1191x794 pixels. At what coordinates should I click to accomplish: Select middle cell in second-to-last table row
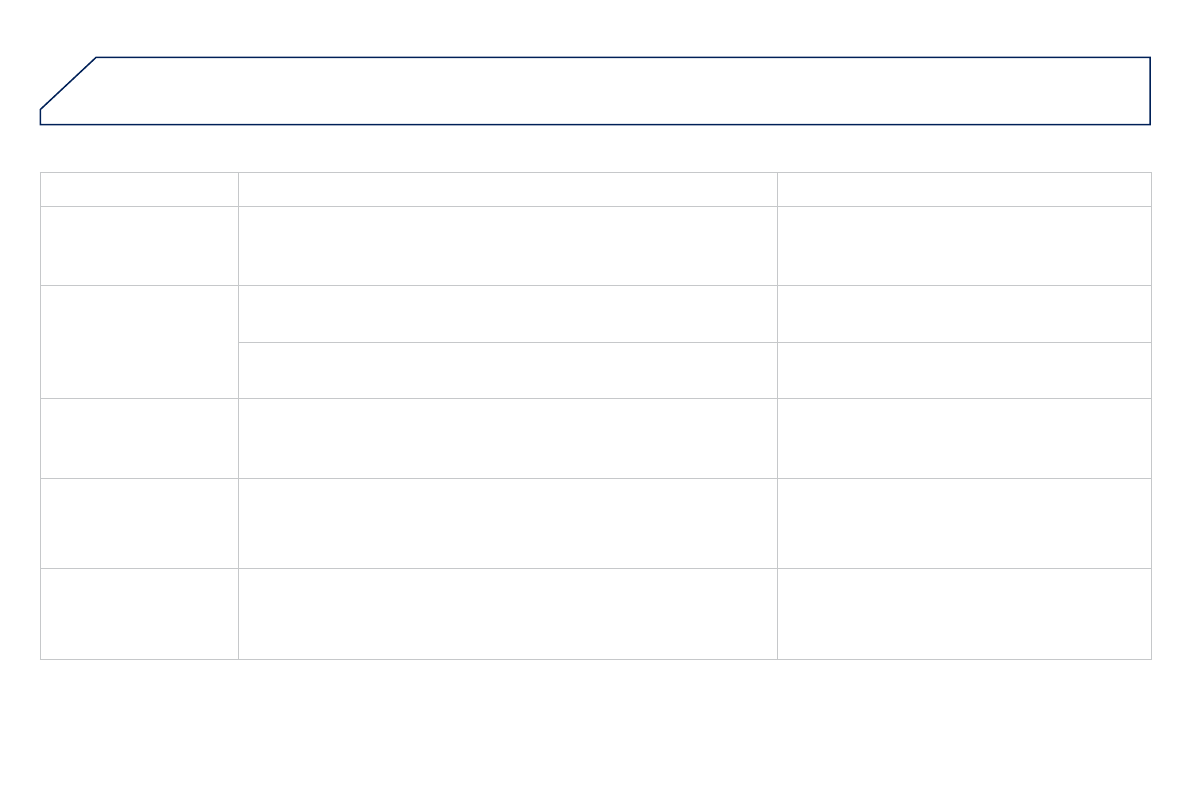click(x=507, y=524)
